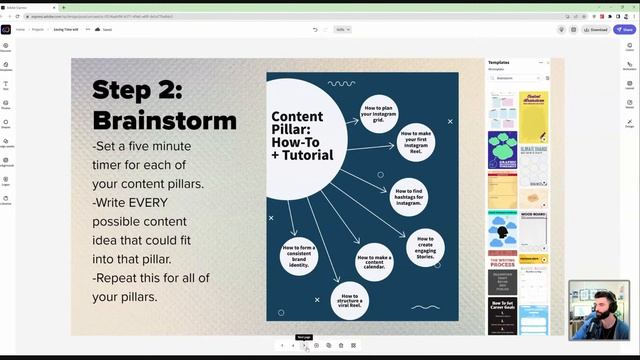Open the project more options menu
This screenshot has width=640, height=360.
point(88,29)
